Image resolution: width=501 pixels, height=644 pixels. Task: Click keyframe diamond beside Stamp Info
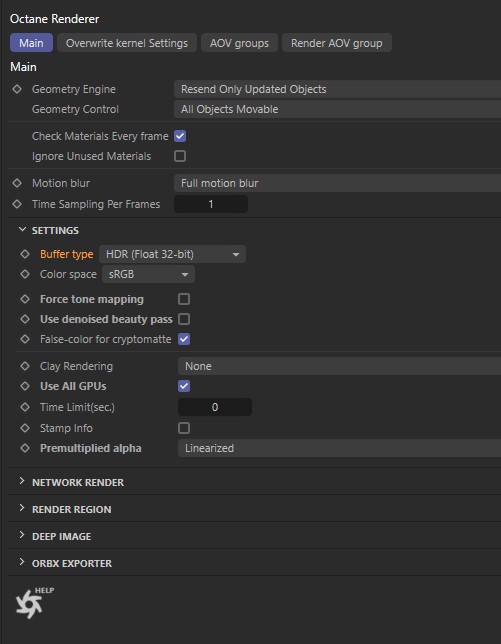25,428
